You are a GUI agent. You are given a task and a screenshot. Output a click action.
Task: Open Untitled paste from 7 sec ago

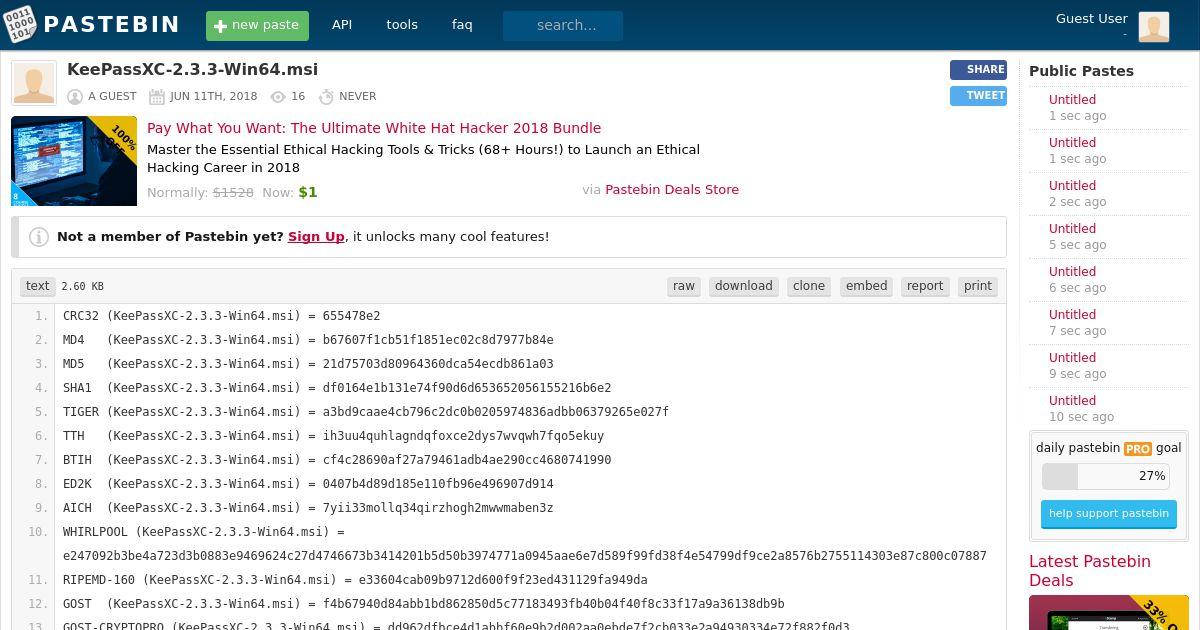point(1072,315)
